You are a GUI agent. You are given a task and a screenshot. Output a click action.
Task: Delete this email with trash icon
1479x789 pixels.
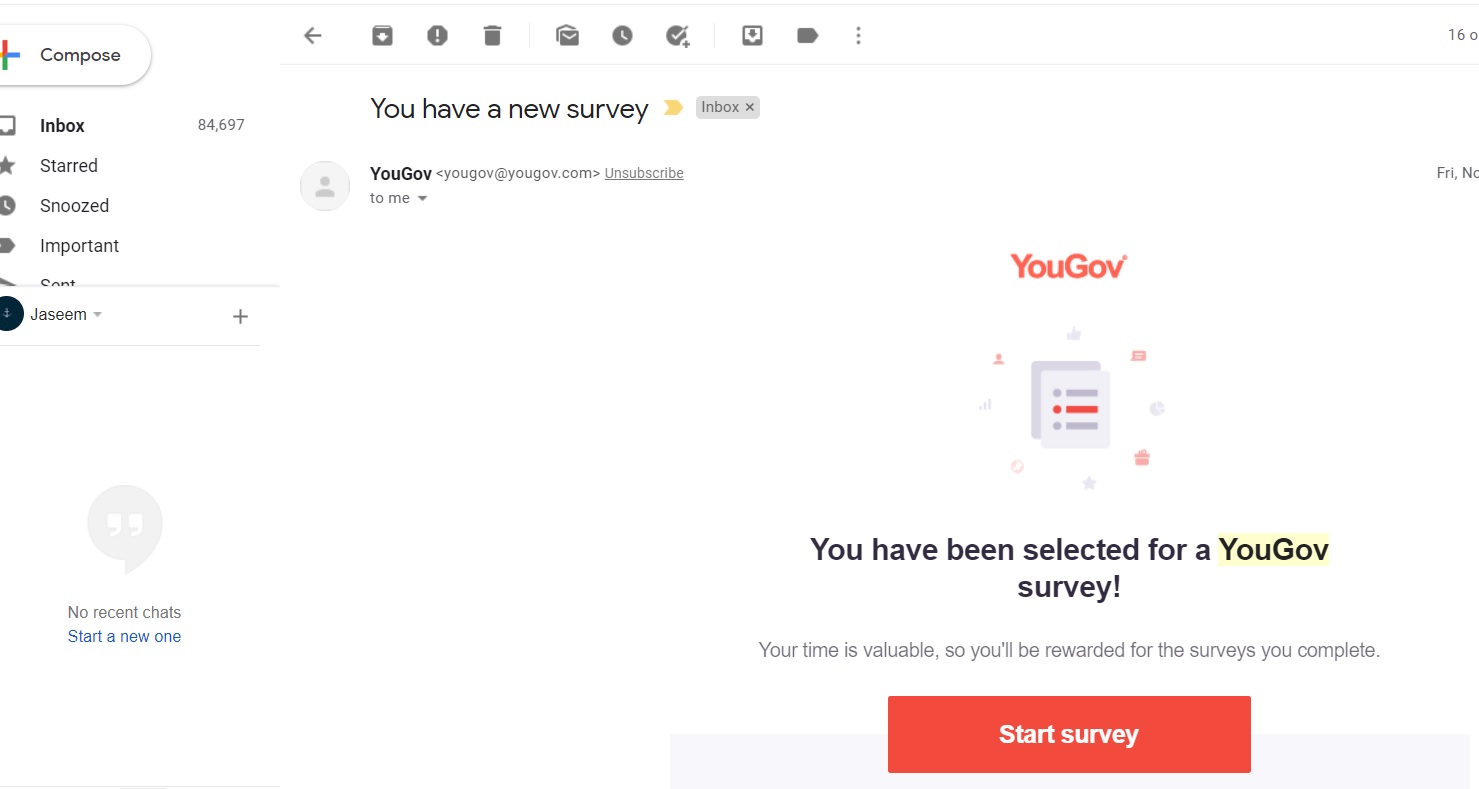[492, 36]
